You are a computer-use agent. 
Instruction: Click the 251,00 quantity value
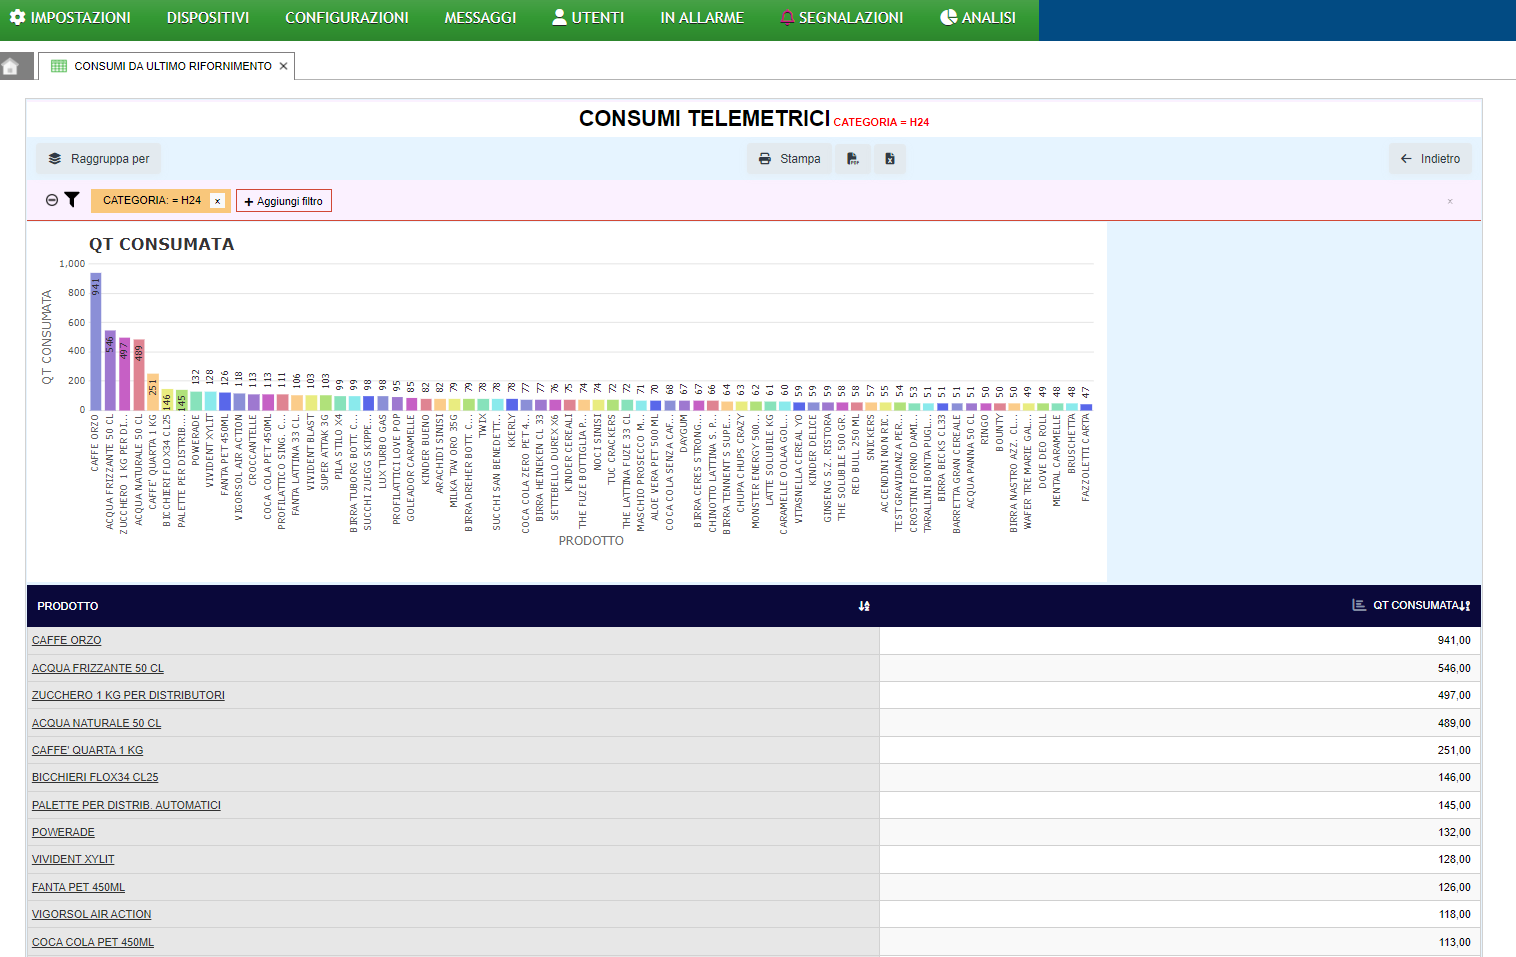click(x=1454, y=750)
